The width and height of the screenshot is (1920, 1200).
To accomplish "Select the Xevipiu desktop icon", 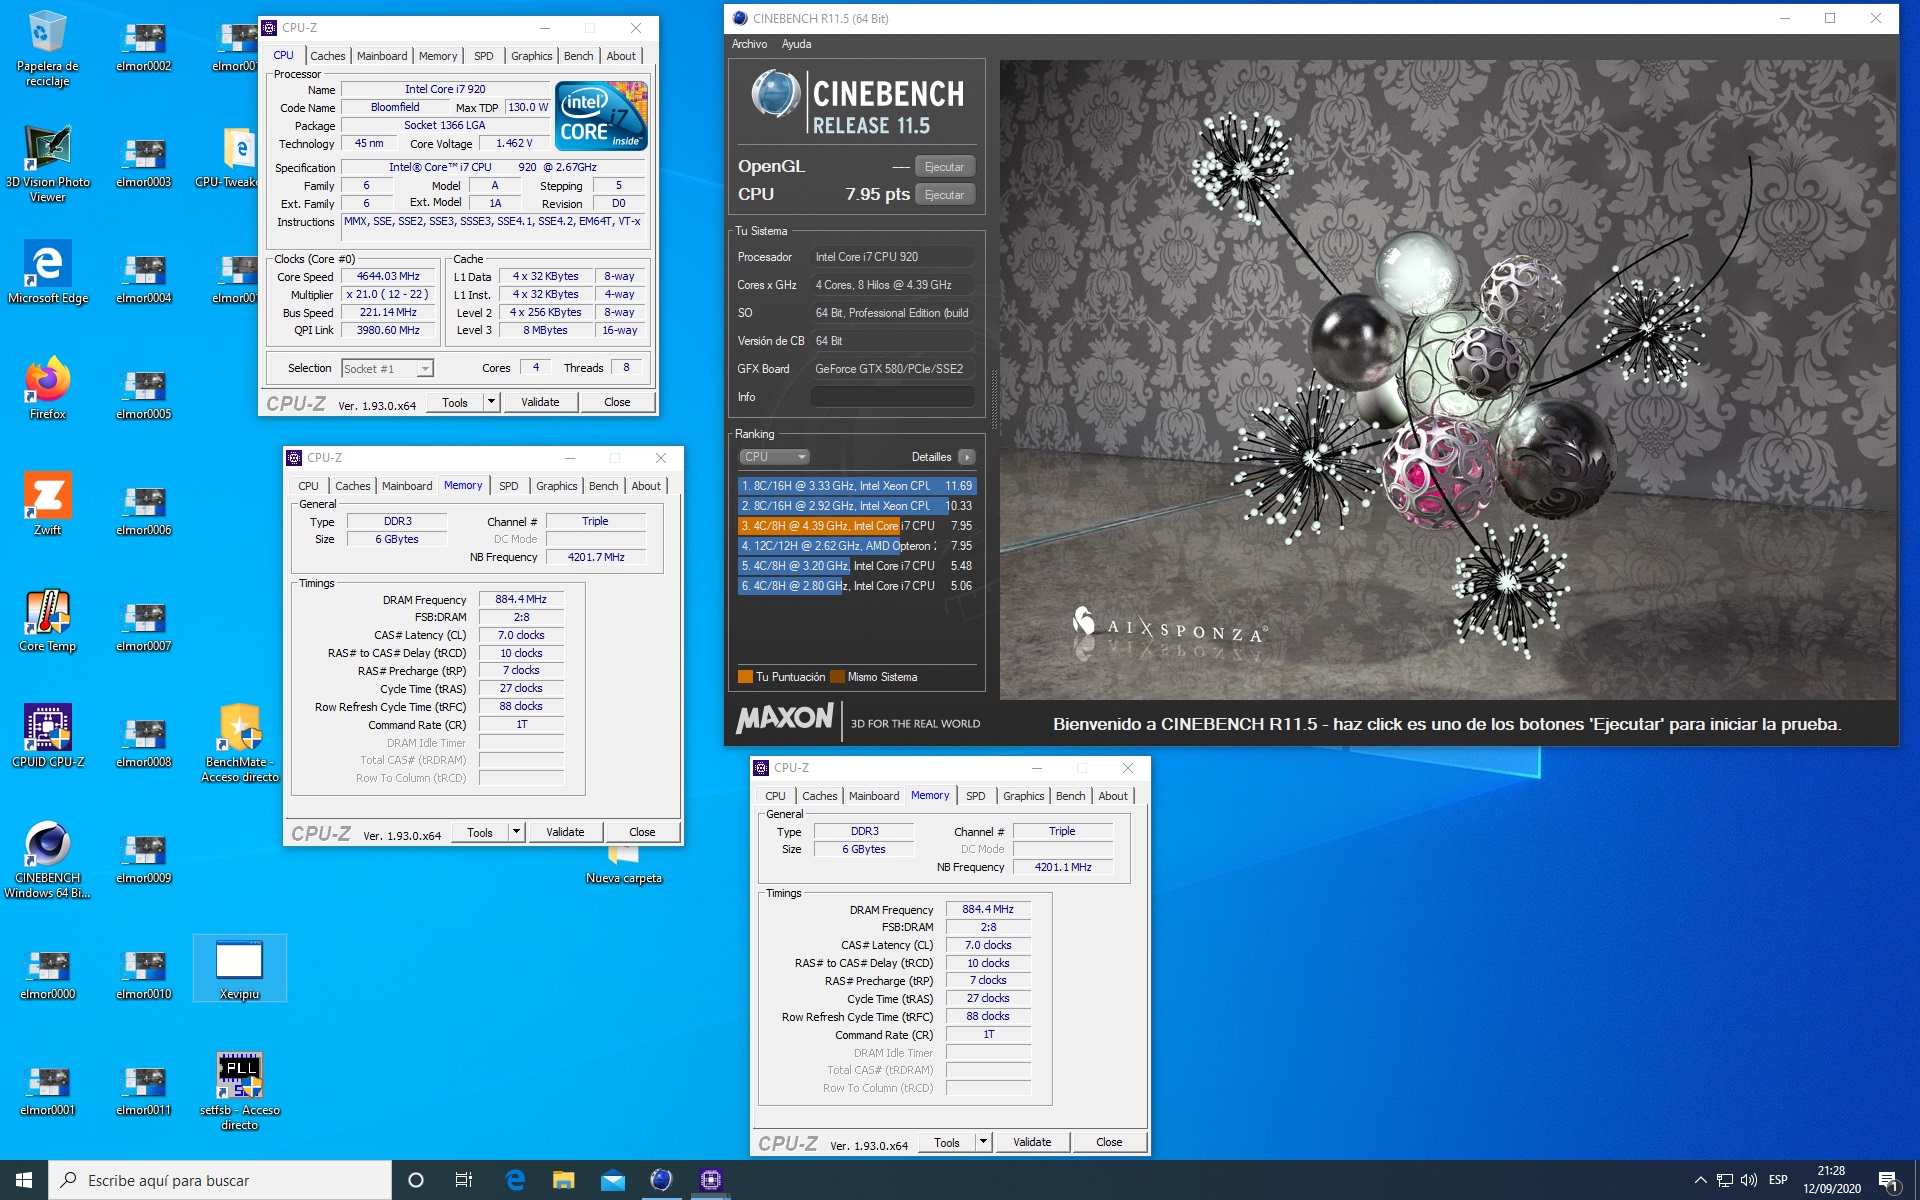I will pyautogui.click(x=240, y=968).
